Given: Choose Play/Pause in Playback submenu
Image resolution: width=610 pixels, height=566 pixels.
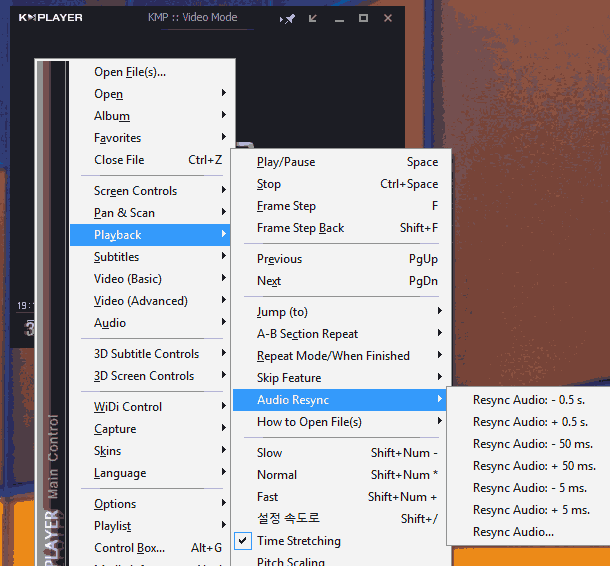Looking at the screenshot, I should tap(341, 162).
